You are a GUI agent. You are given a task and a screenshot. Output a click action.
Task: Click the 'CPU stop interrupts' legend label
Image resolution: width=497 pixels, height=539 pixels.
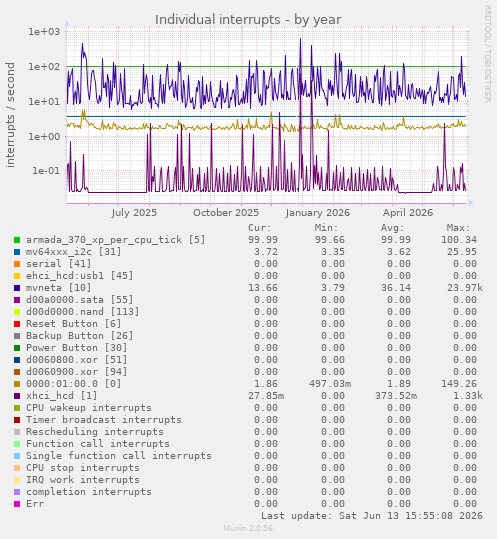pyautogui.click(x=83, y=468)
